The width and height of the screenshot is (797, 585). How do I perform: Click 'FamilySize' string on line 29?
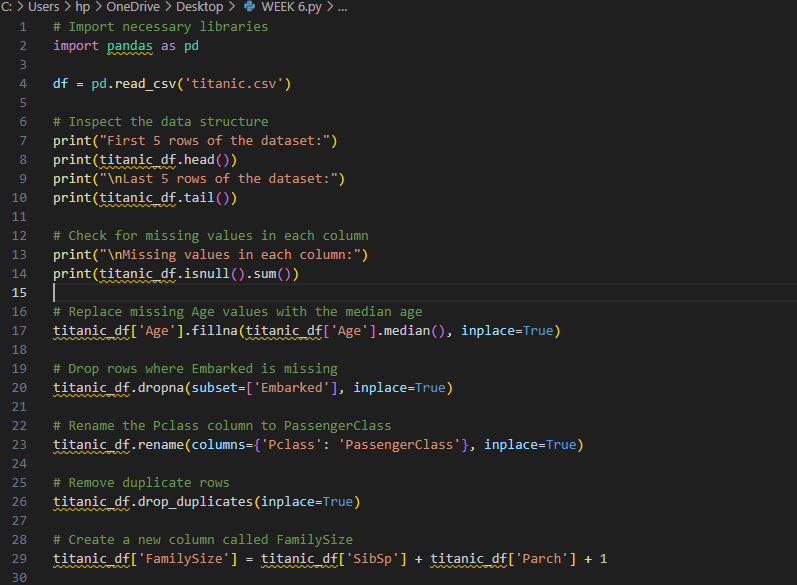click(184, 559)
